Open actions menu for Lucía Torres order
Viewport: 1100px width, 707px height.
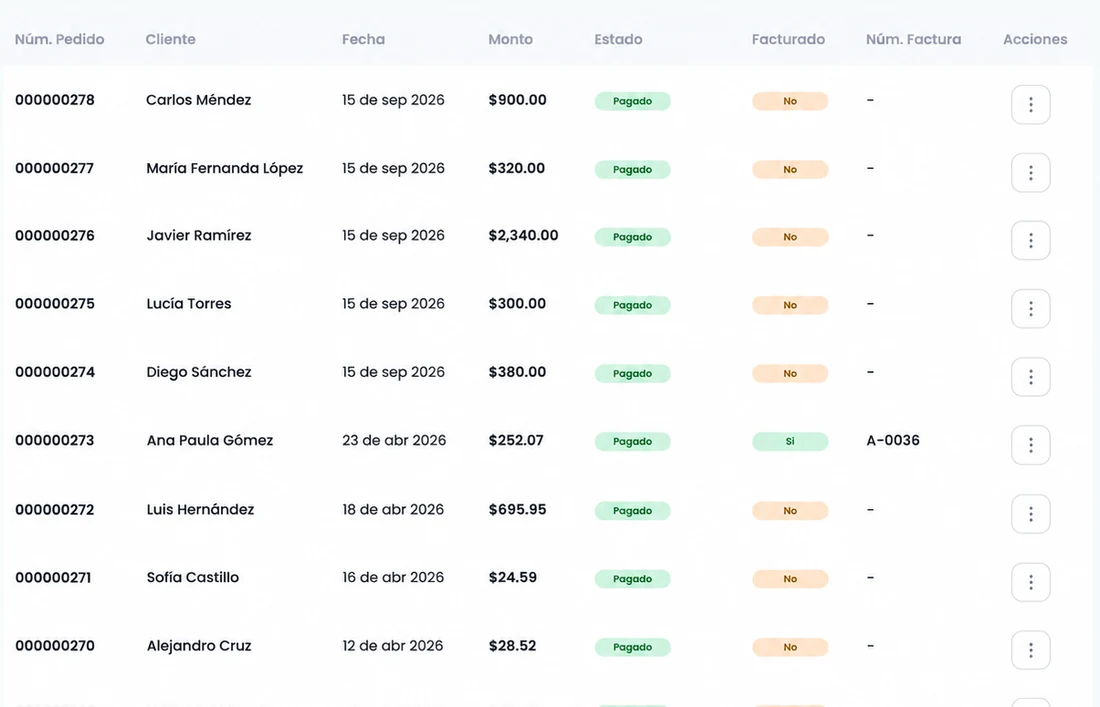tap(1031, 309)
